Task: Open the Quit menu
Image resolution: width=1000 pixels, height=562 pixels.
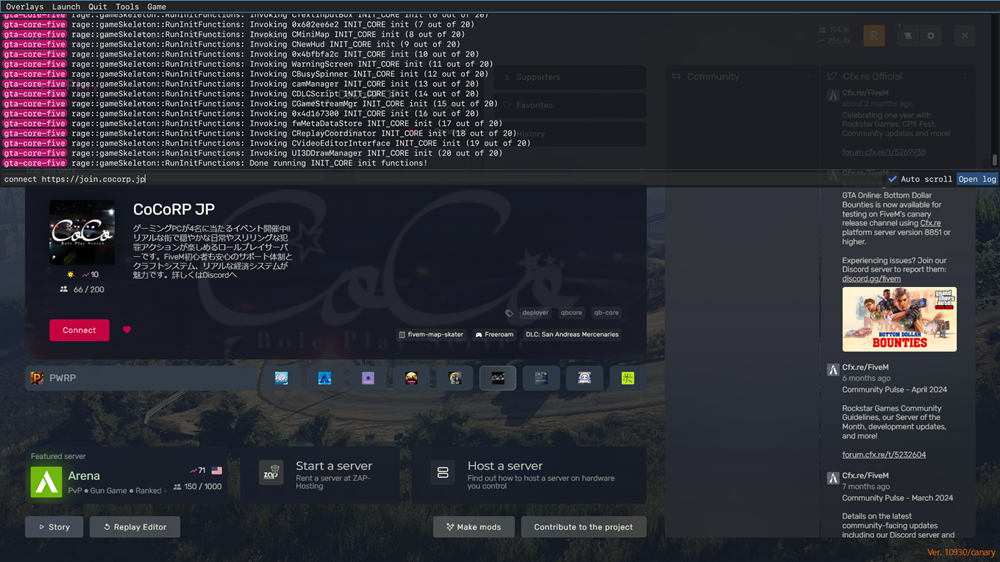Action: (98, 6)
